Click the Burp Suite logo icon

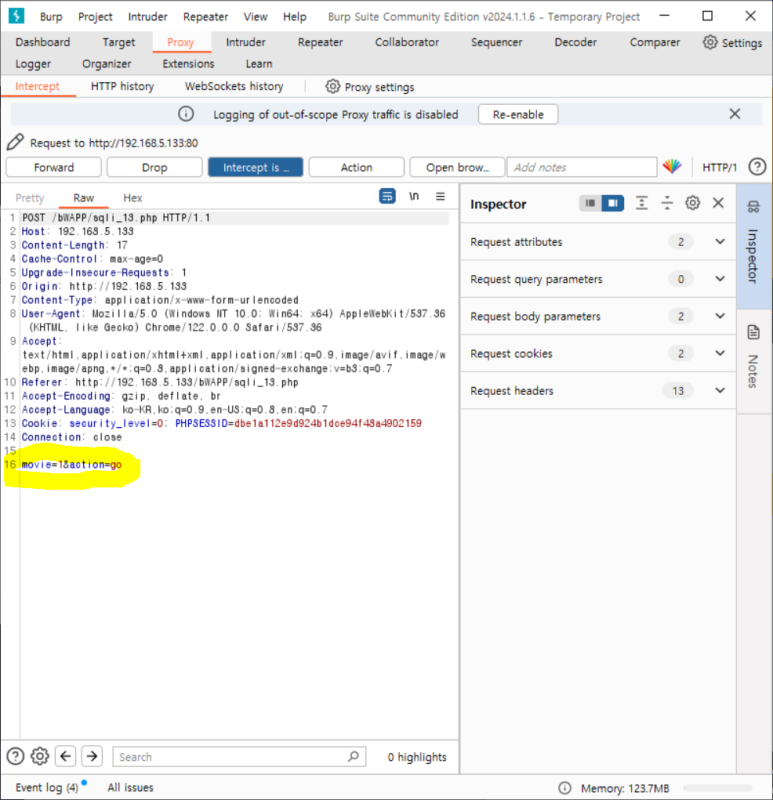coord(16,16)
